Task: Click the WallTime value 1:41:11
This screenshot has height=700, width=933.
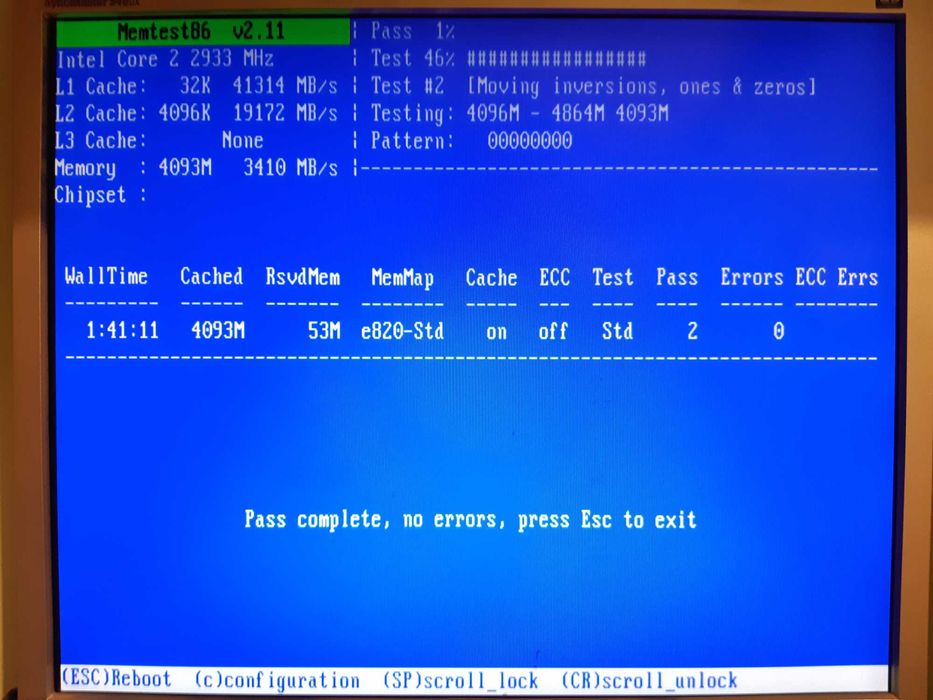Action: (122, 330)
